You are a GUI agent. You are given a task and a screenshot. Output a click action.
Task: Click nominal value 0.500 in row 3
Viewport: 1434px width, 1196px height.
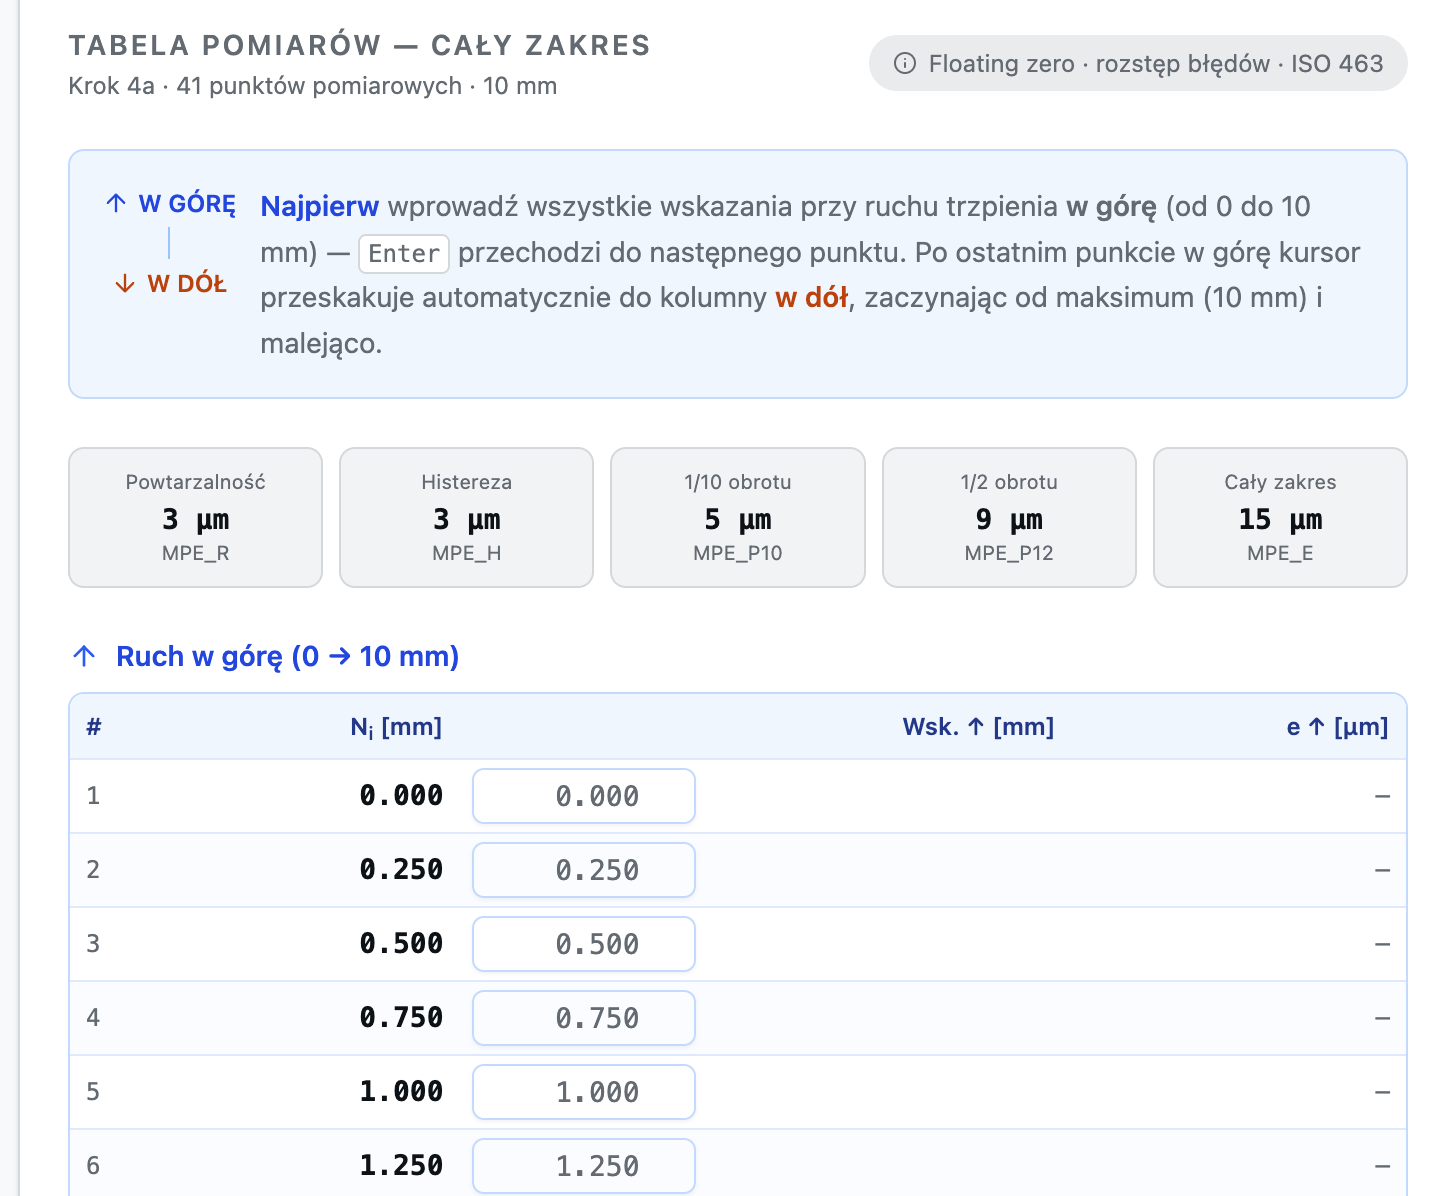401,944
